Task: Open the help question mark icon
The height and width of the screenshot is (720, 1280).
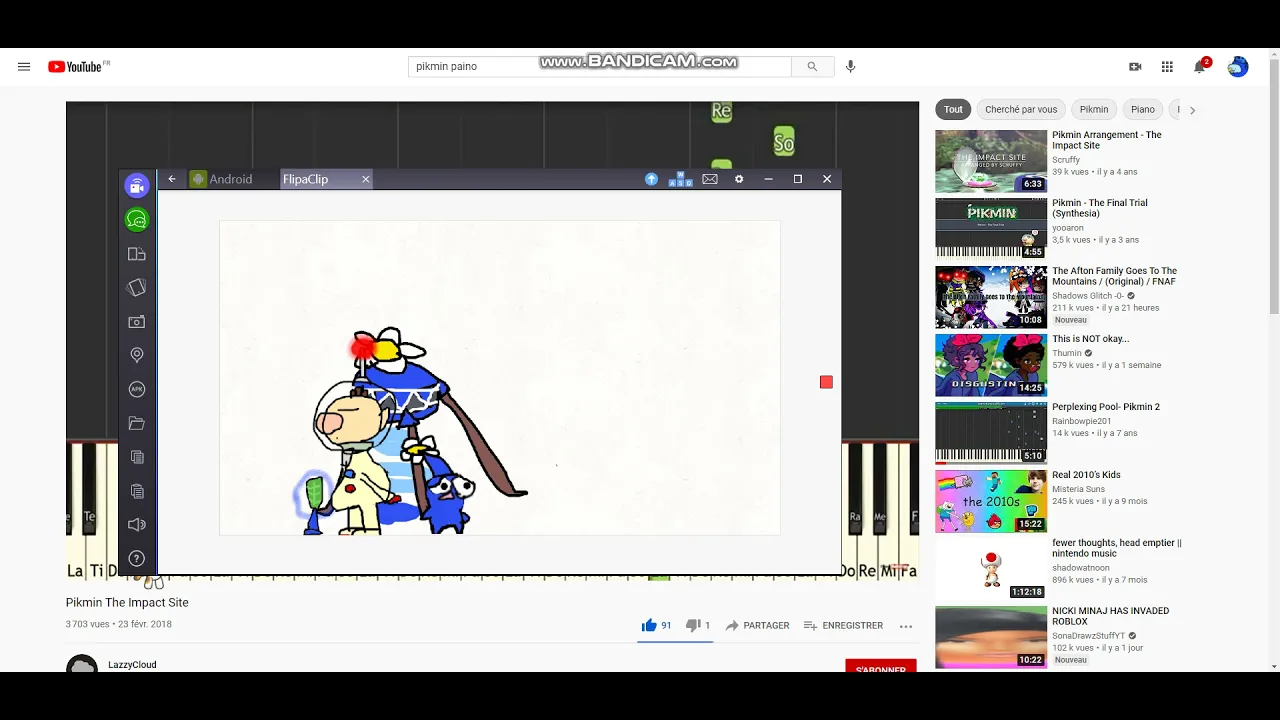Action: 137,559
